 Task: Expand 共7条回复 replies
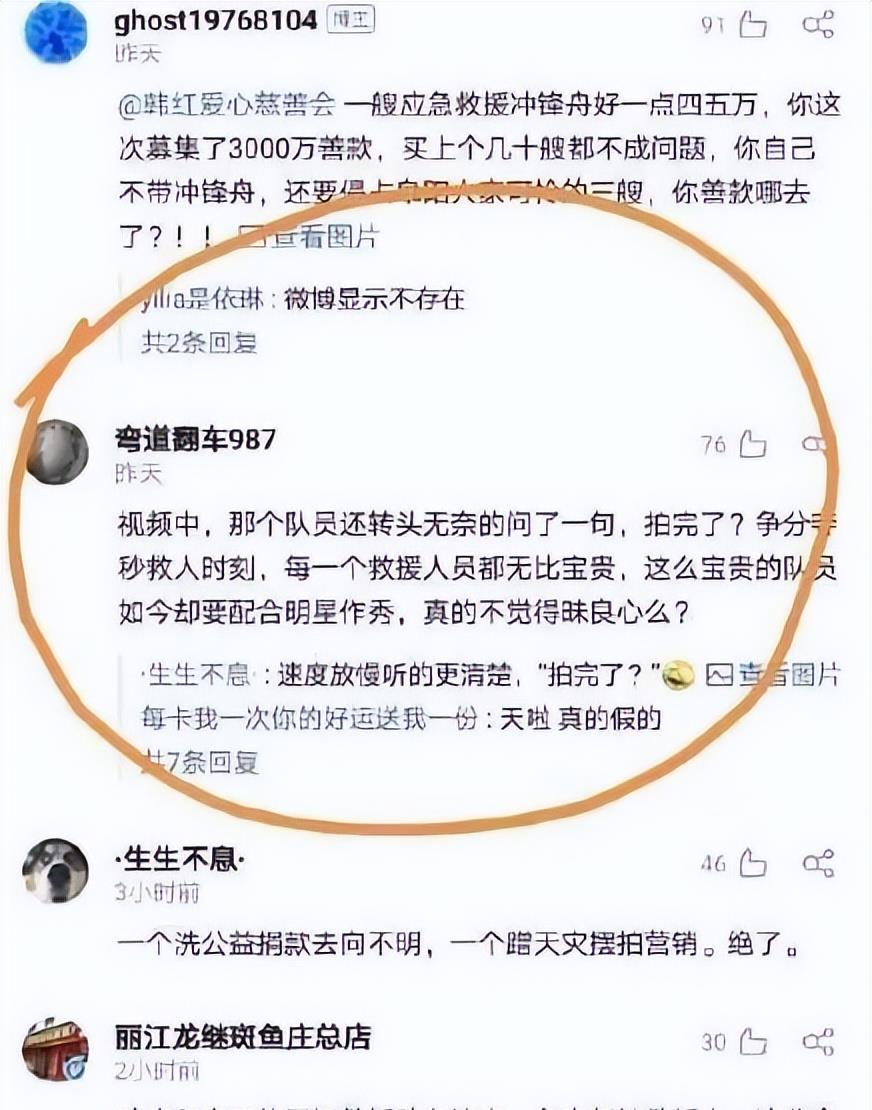pyautogui.click(x=199, y=762)
